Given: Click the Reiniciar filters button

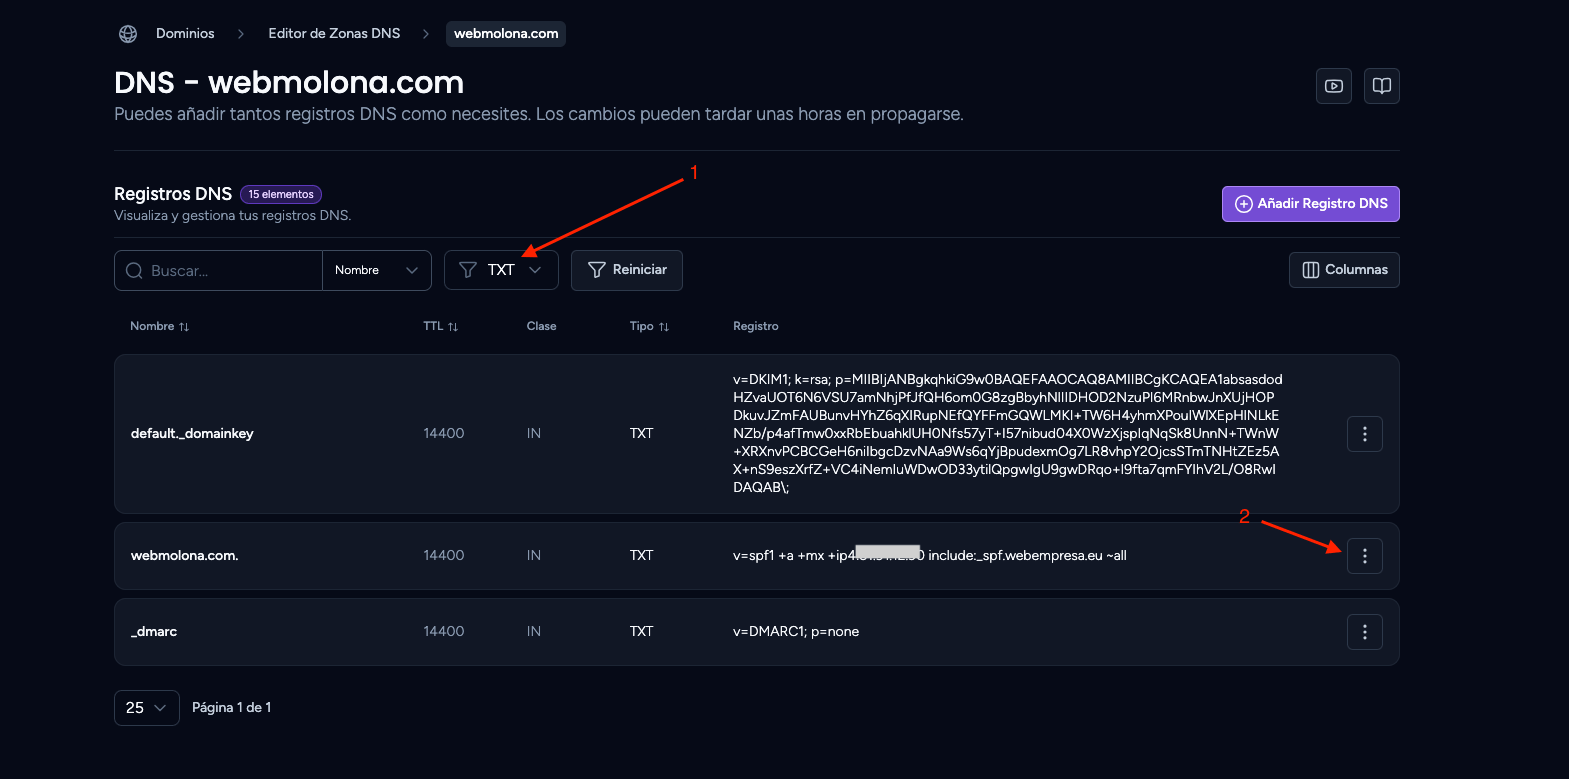Looking at the screenshot, I should 627,270.
